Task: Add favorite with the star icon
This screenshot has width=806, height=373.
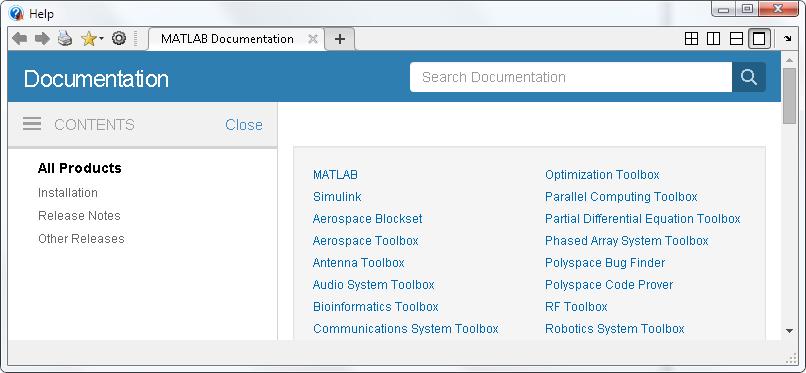Action: [x=88, y=39]
